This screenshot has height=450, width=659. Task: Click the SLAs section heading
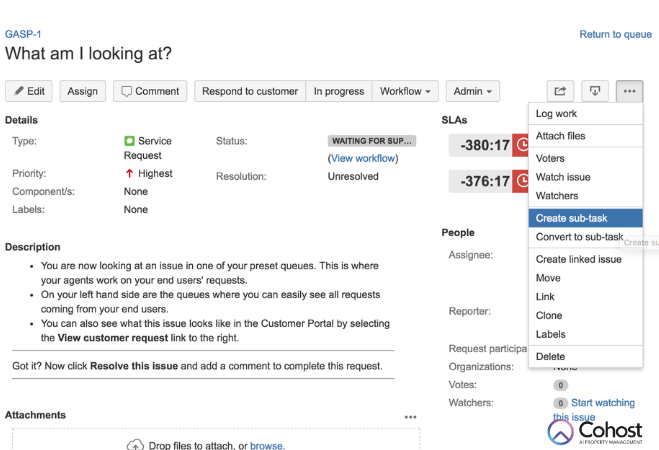(454, 120)
